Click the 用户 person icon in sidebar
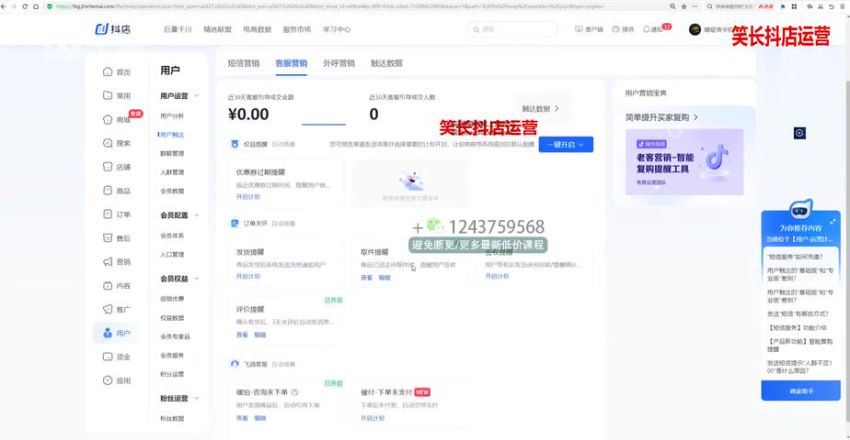The height and width of the screenshot is (440, 850). (x=107, y=333)
